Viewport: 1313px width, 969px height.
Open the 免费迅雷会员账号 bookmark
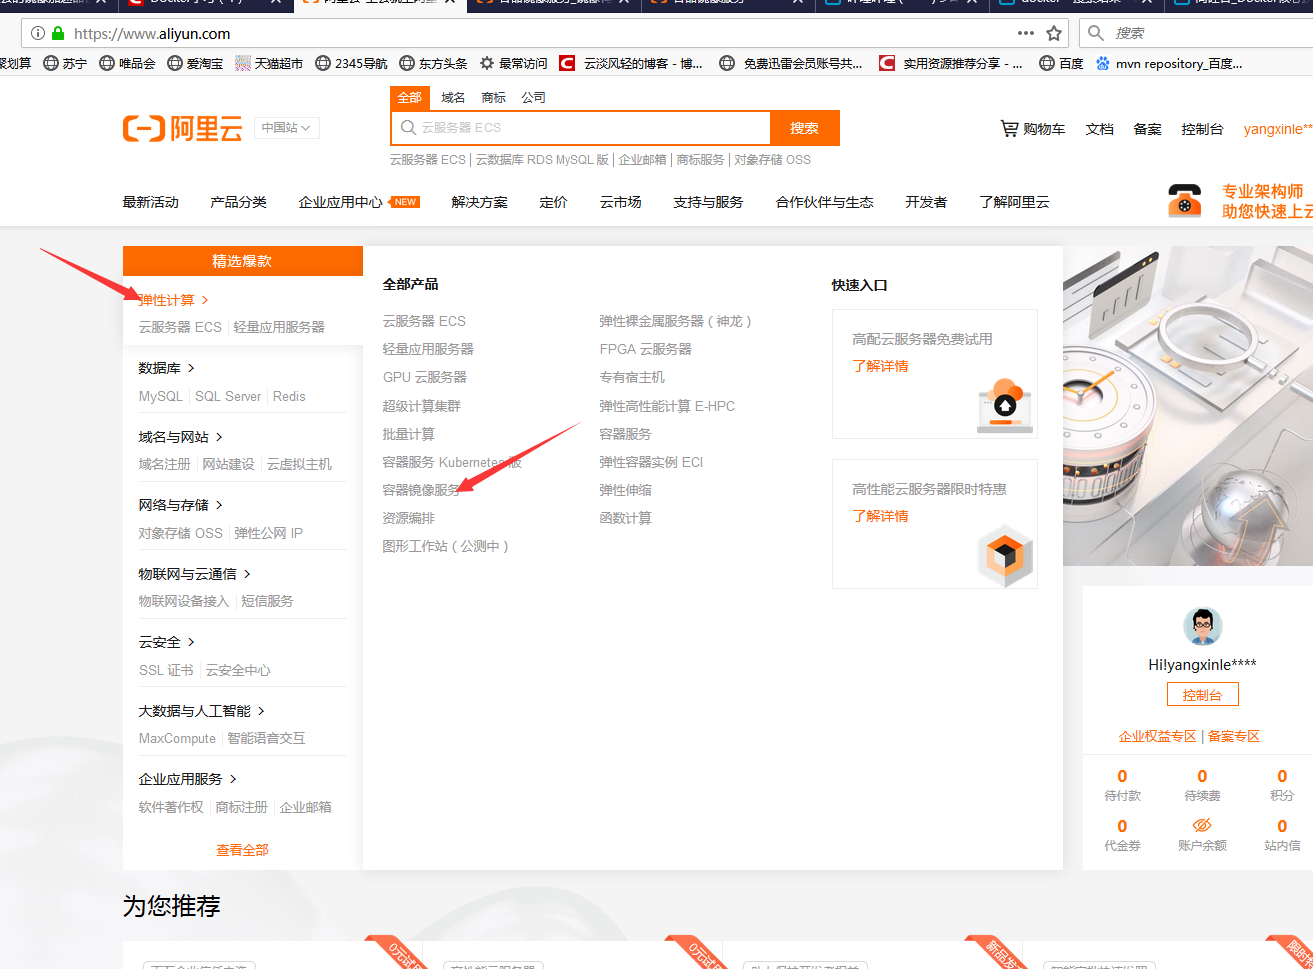click(791, 63)
